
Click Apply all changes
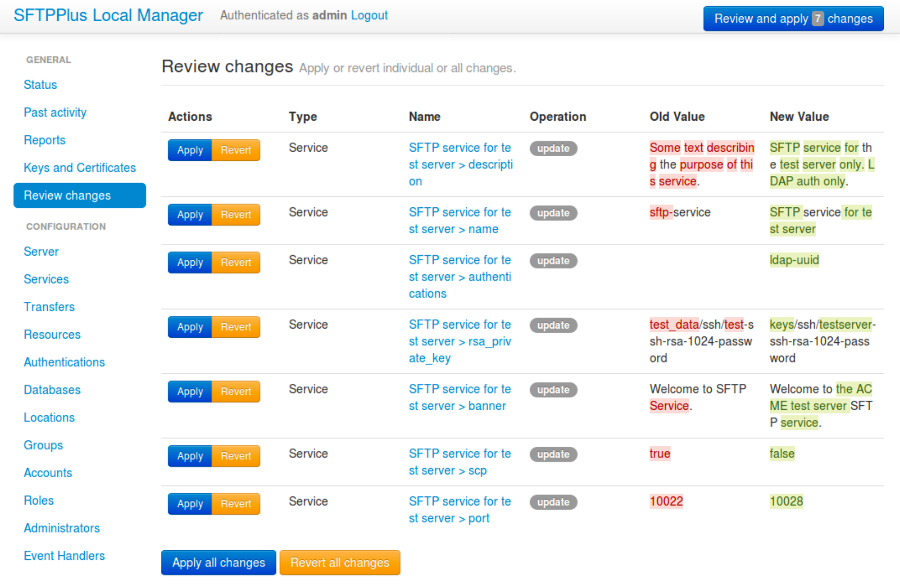[x=218, y=562]
